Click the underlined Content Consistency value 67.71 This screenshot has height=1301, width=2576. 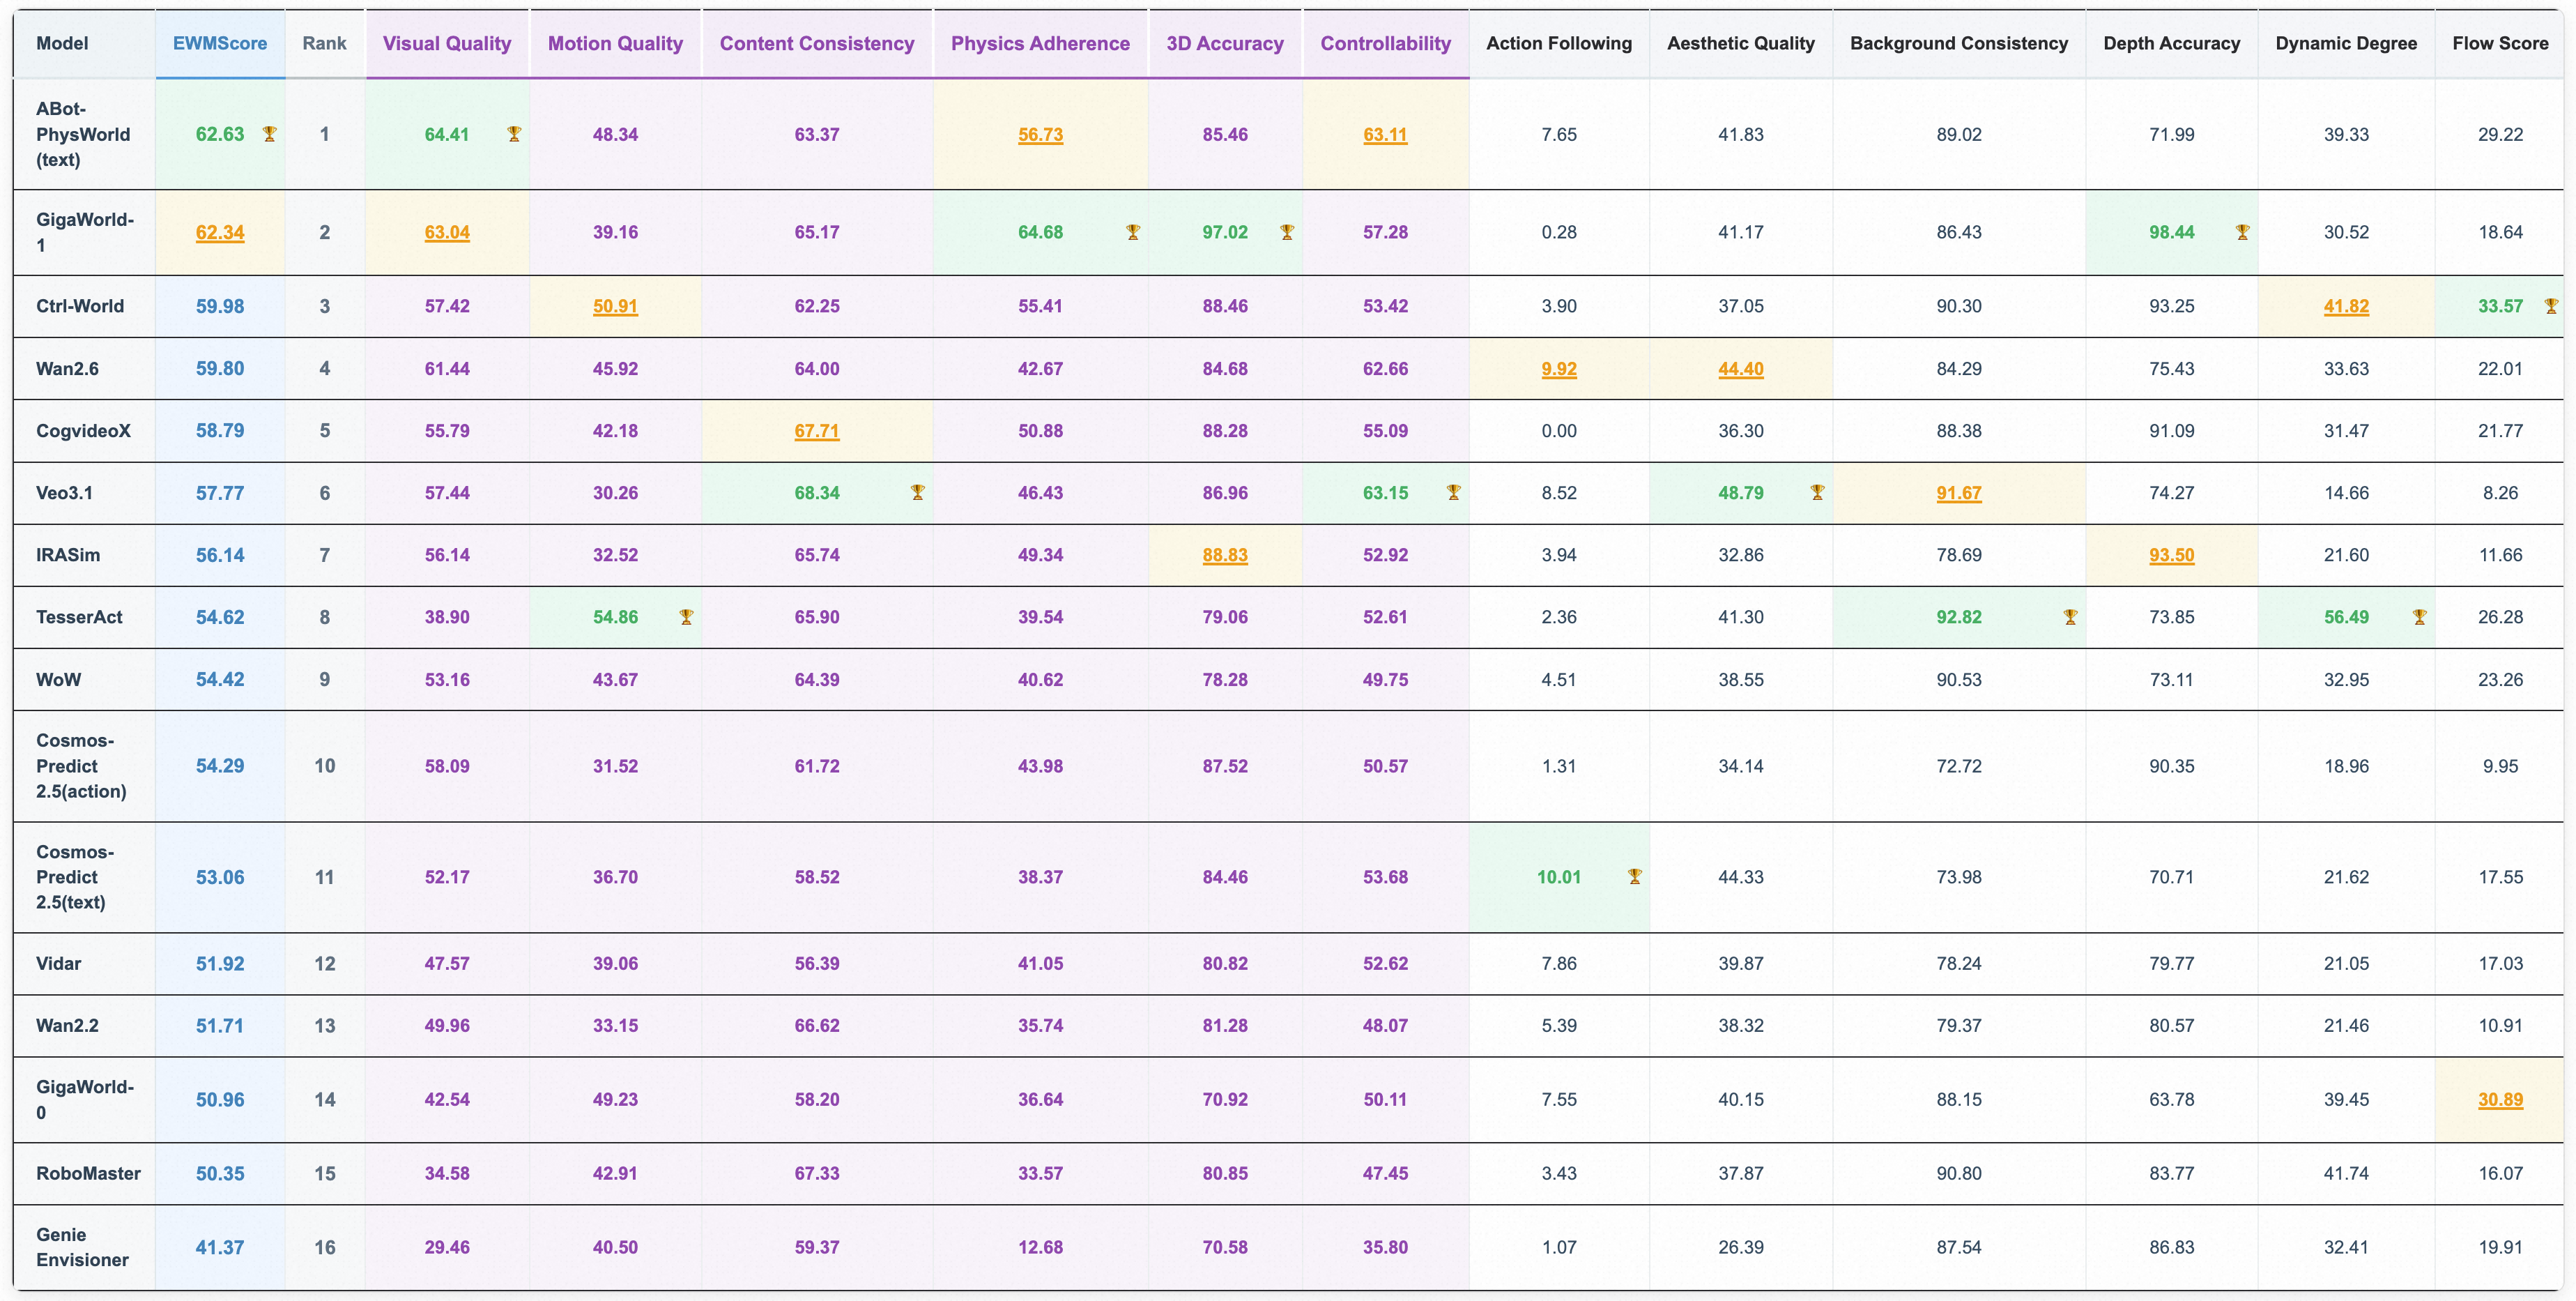point(817,431)
